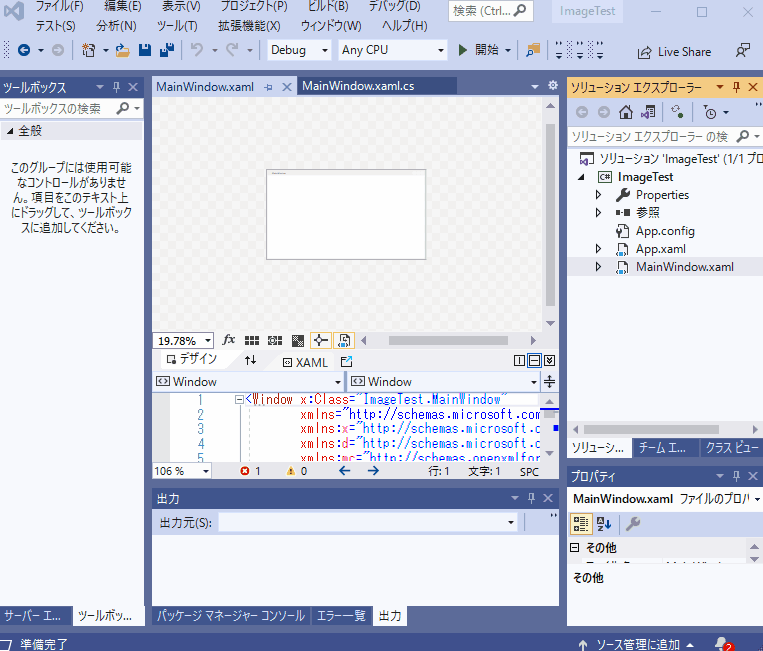This screenshot has width=763, height=651.
Task: Click alphabetical sort icon in Properties
Action: [x=604, y=524]
